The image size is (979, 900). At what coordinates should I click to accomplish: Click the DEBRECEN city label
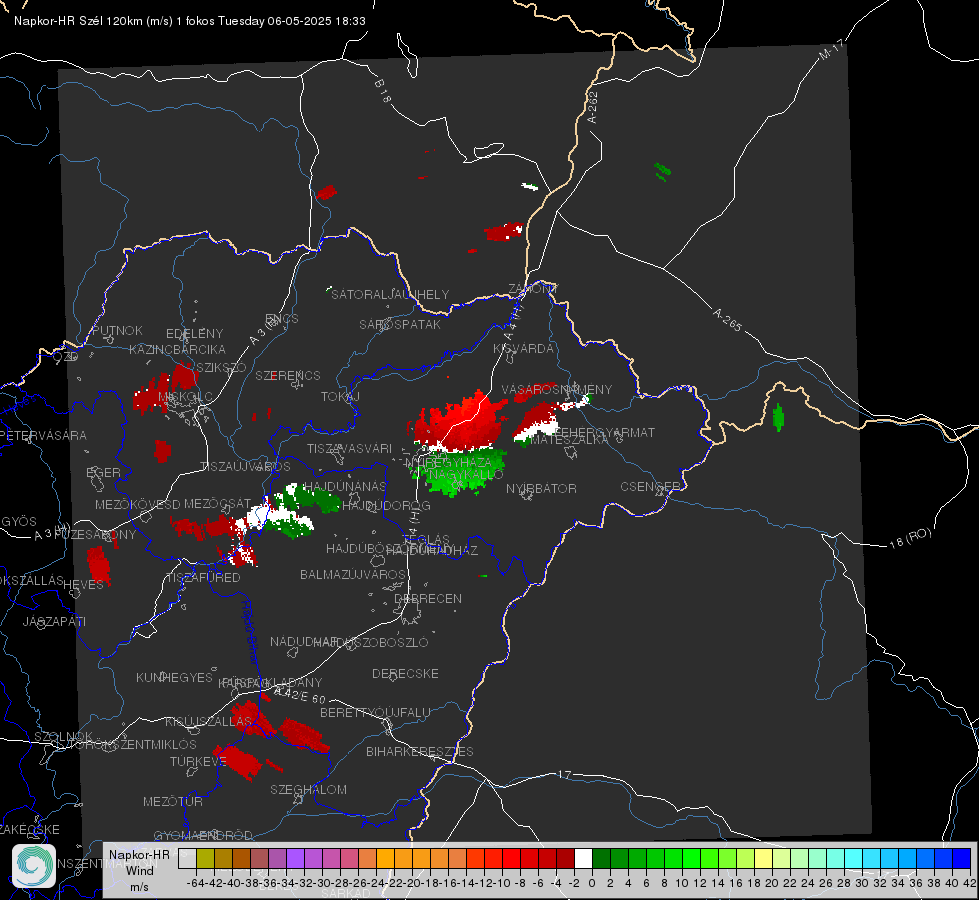[428, 598]
